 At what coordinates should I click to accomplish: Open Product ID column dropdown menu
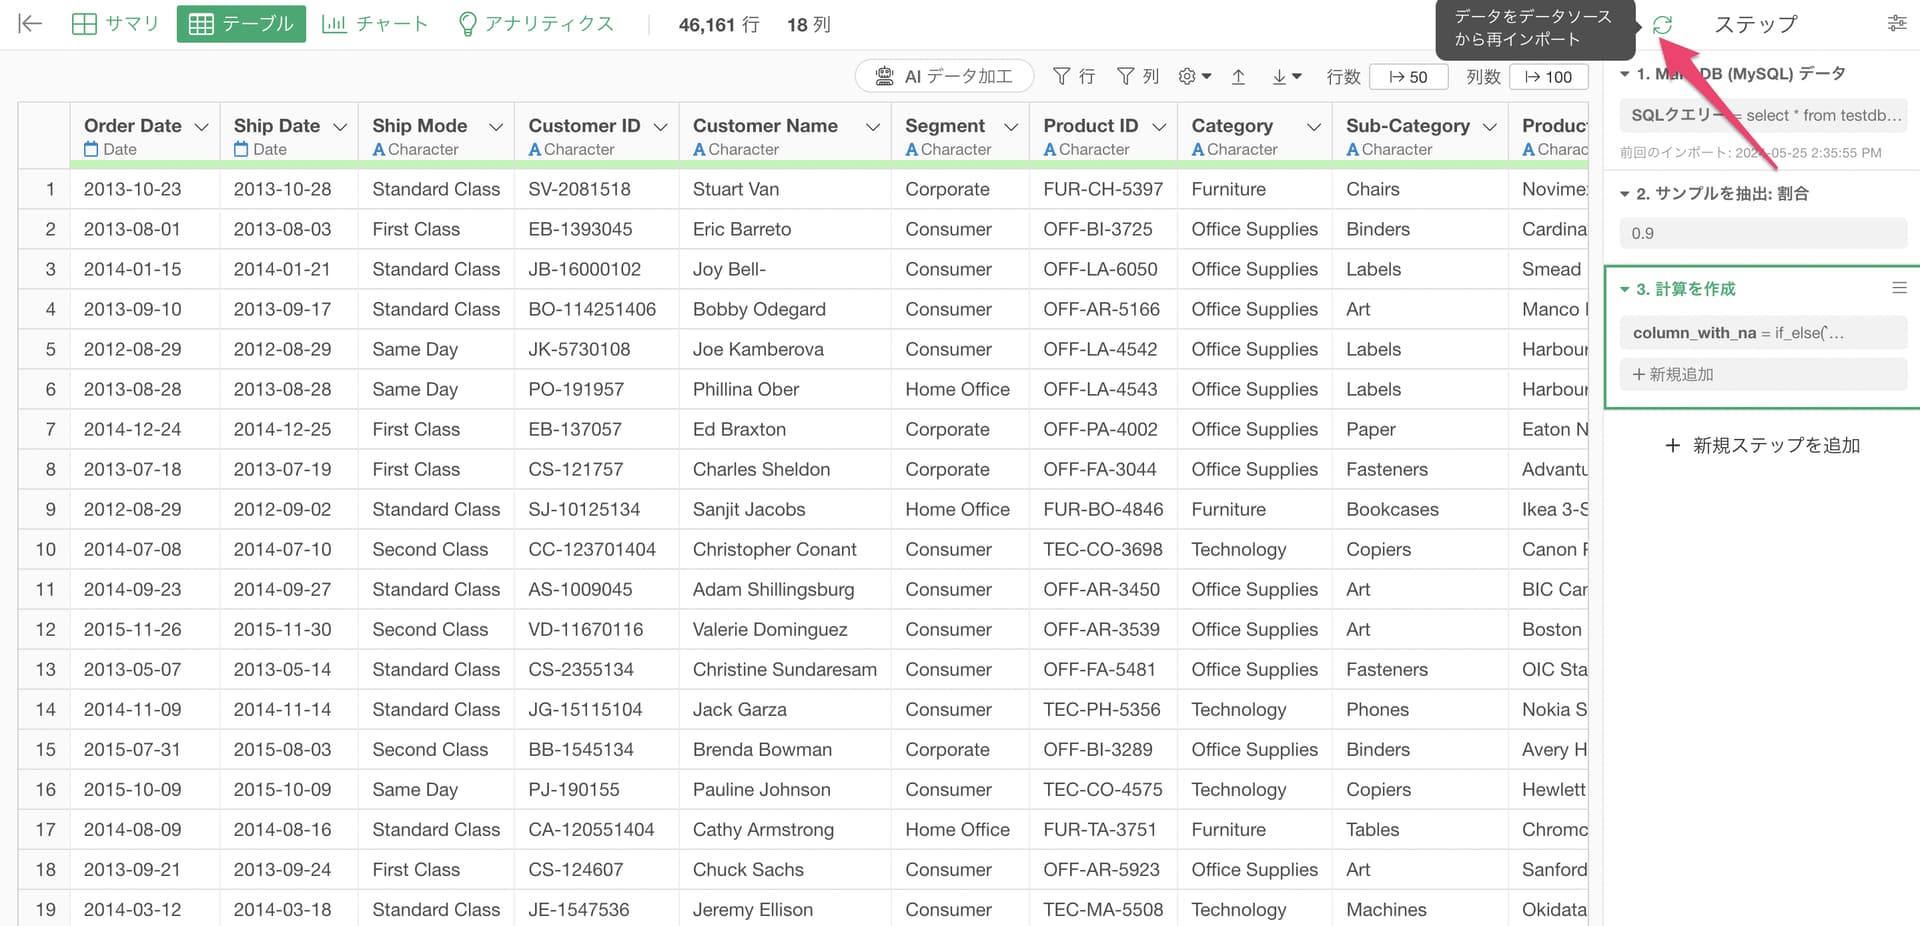coord(1159,127)
